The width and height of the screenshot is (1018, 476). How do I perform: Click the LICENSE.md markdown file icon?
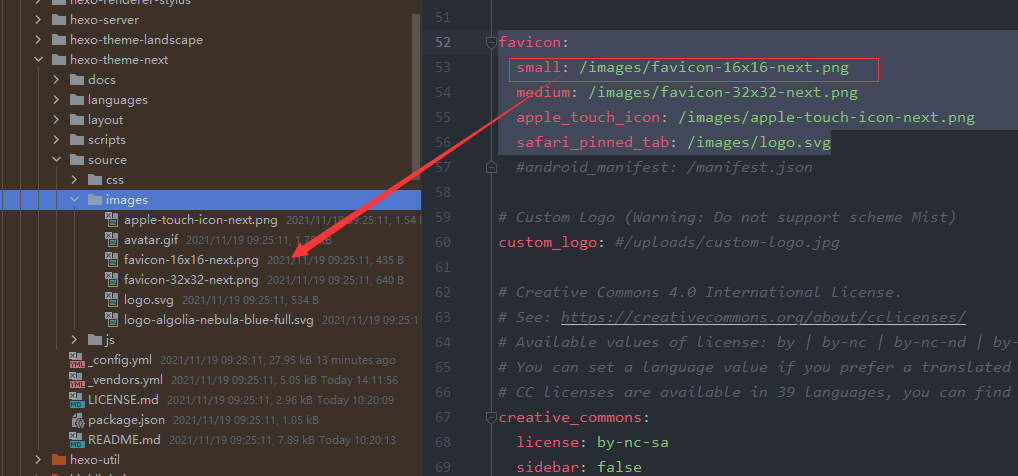77,400
